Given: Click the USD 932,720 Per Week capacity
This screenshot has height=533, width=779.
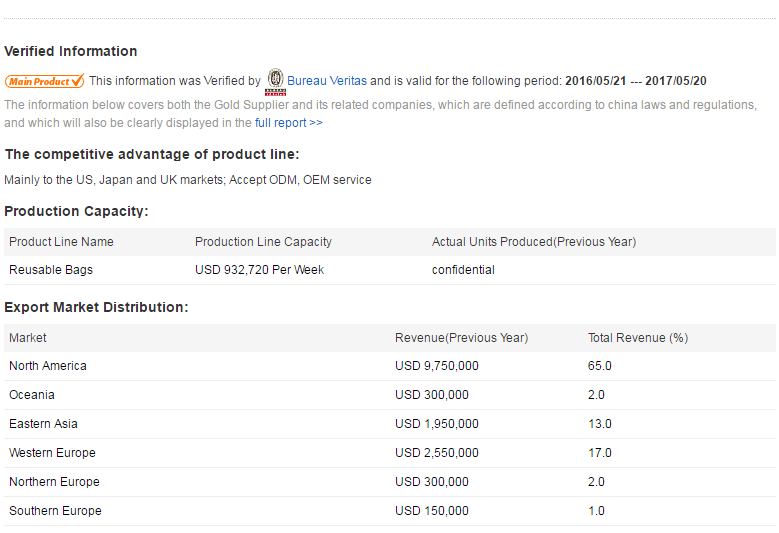Looking at the screenshot, I should [259, 270].
